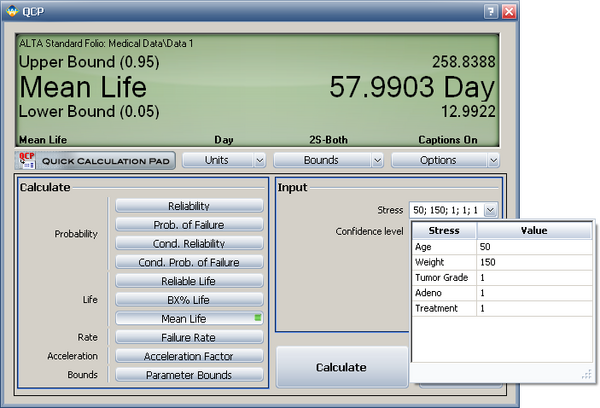
Task: Collapse the Stress values dropdown arrow
Action: tap(490, 210)
